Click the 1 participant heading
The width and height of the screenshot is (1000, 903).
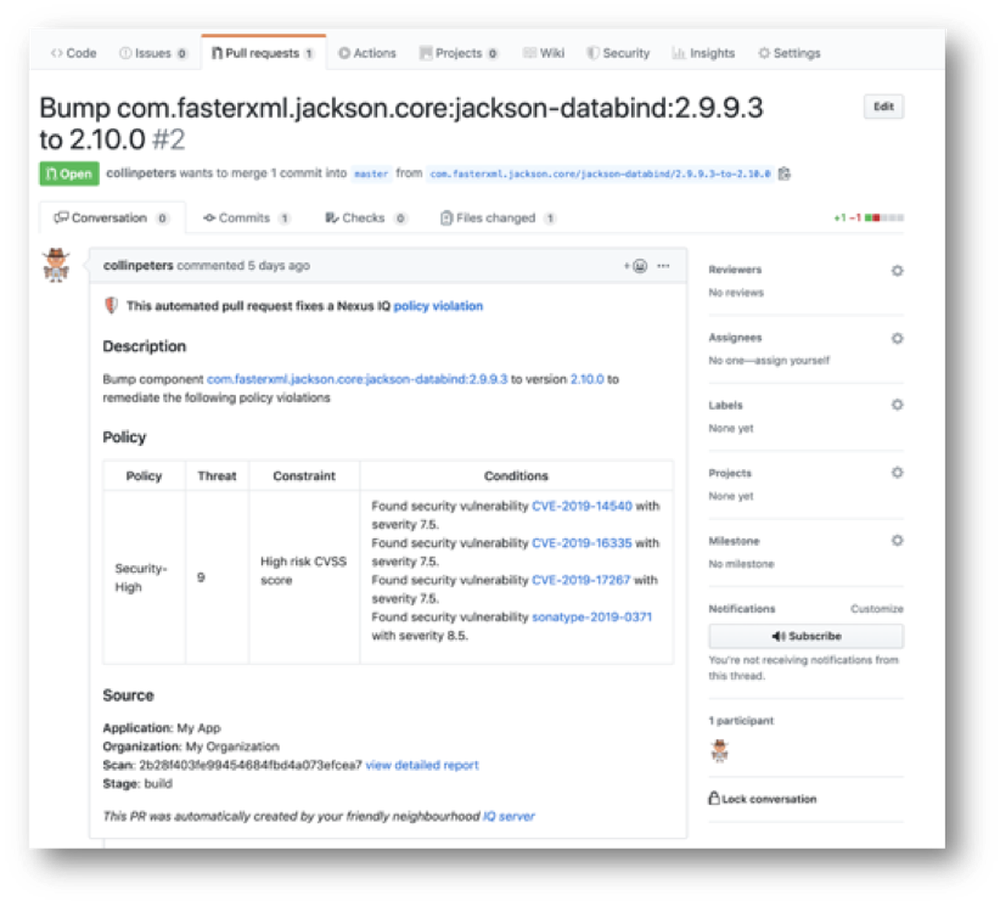[741, 721]
